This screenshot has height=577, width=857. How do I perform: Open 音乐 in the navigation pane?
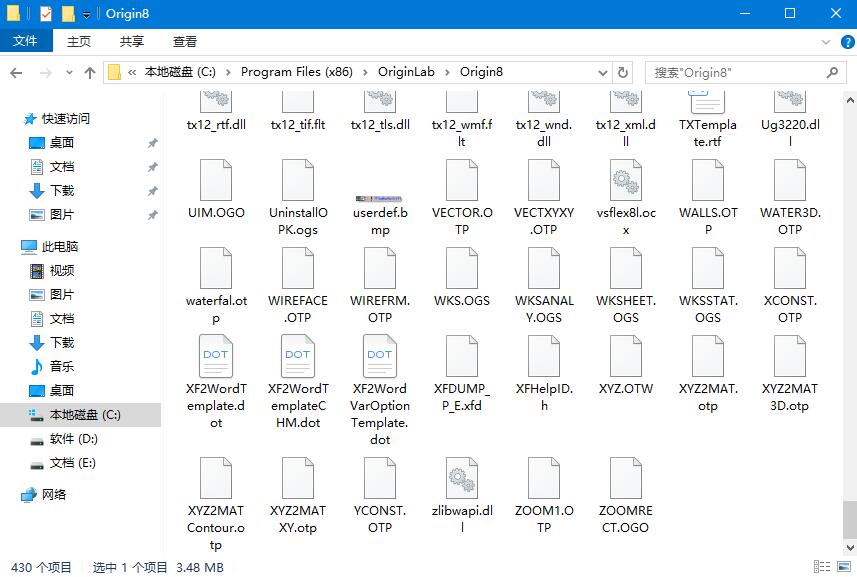tap(62, 367)
